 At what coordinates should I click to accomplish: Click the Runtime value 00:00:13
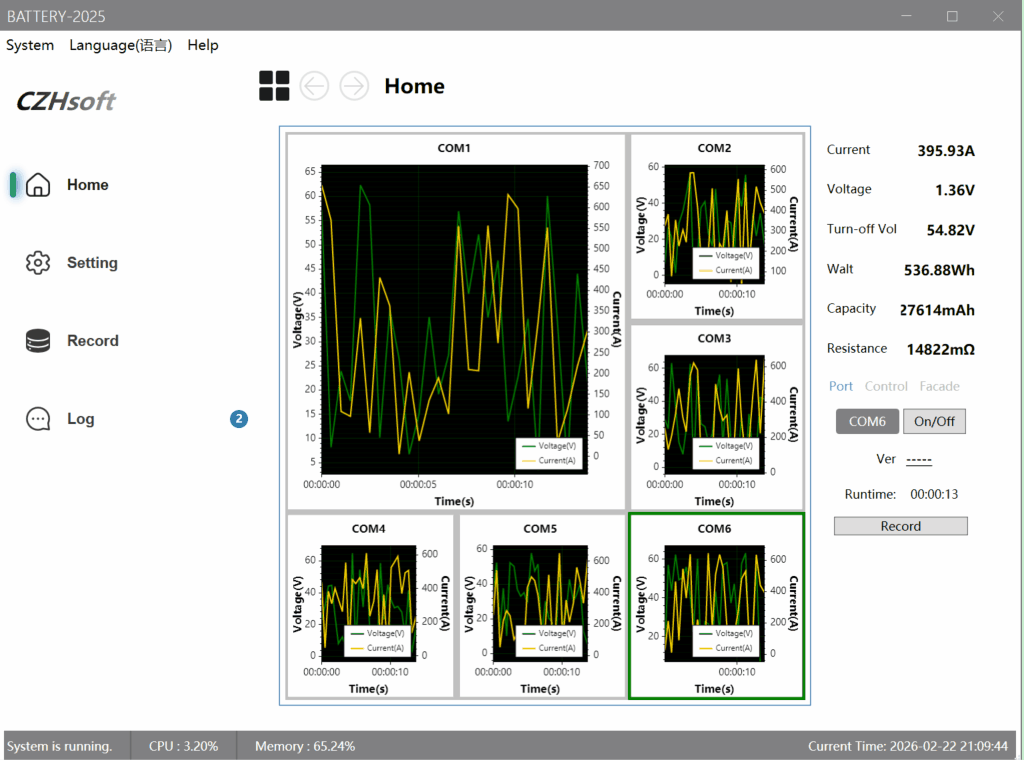934,494
